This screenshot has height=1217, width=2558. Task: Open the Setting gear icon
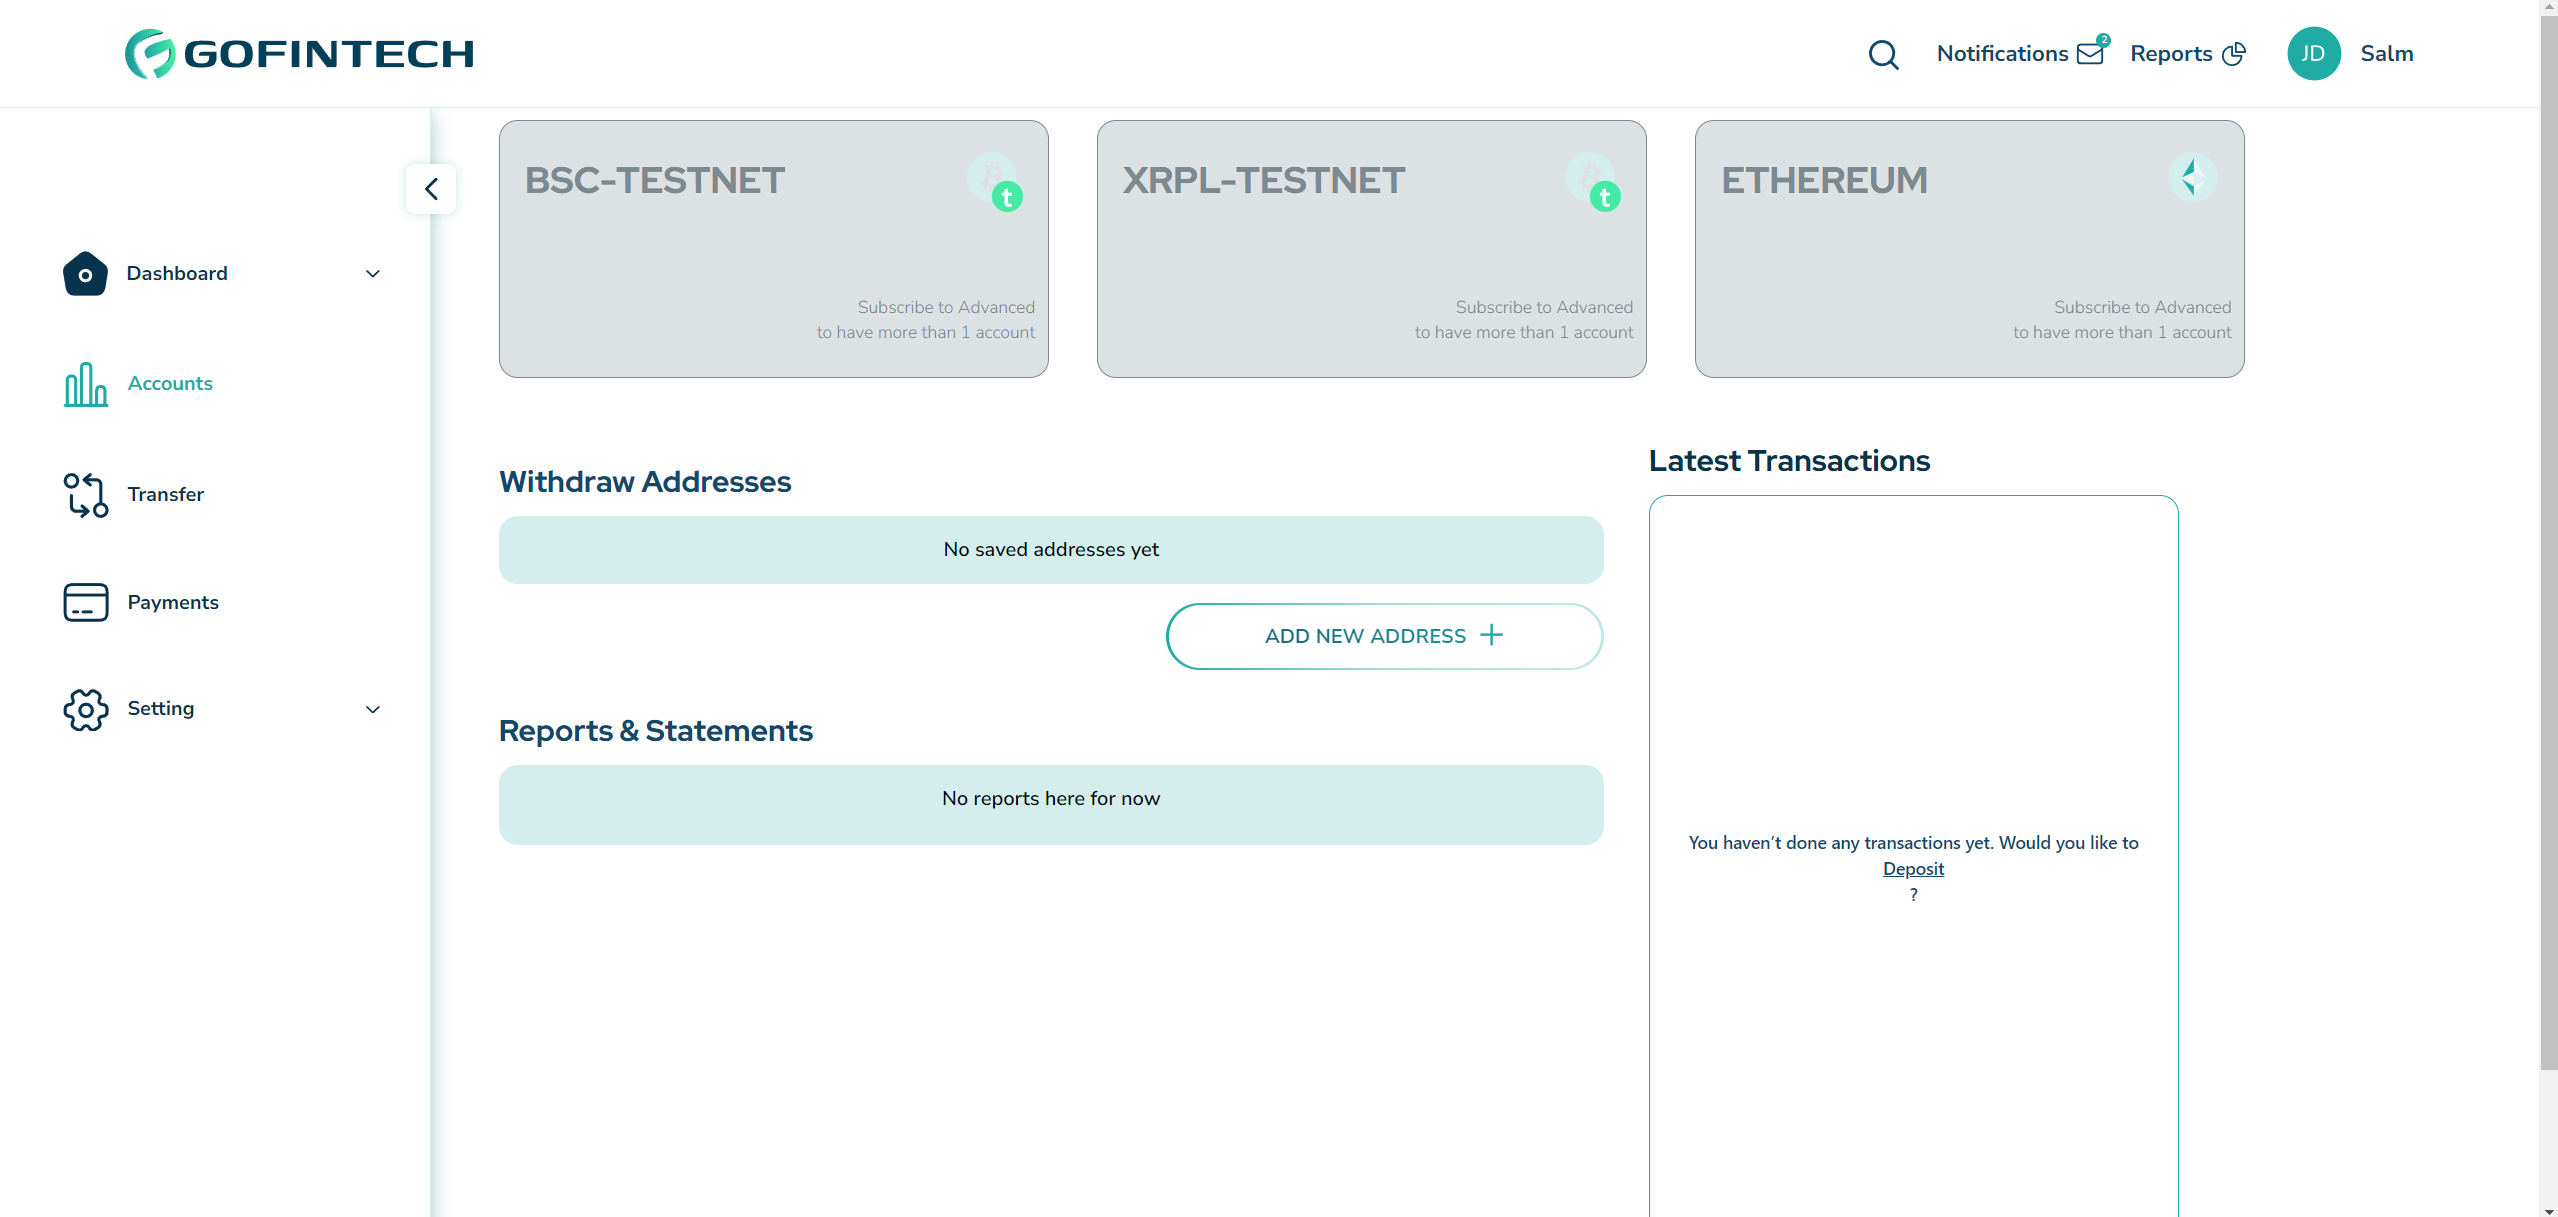pos(85,709)
